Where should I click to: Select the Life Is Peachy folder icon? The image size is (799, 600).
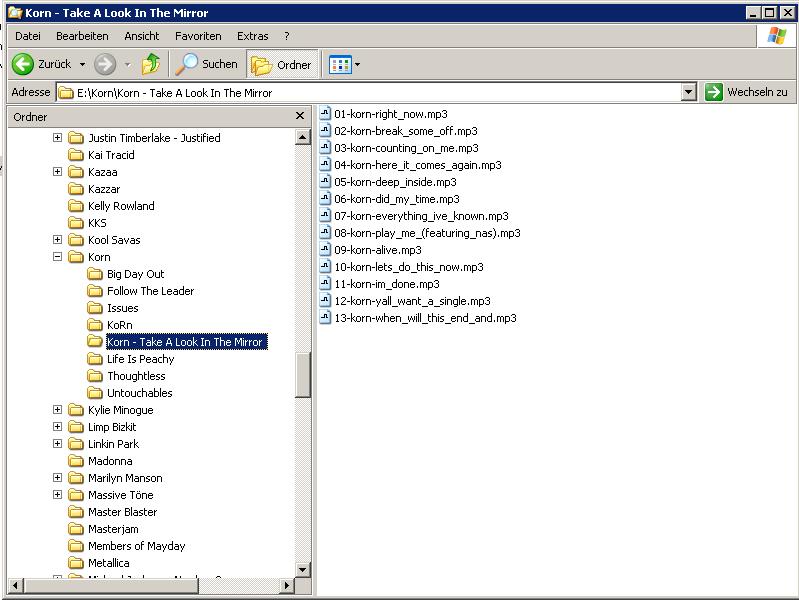click(x=95, y=359)
